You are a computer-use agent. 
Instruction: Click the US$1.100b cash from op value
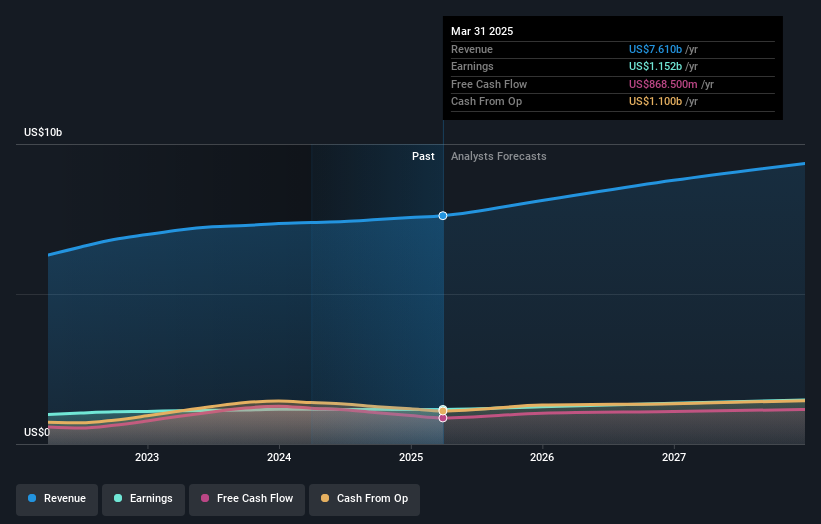click(x=655, y=102)
